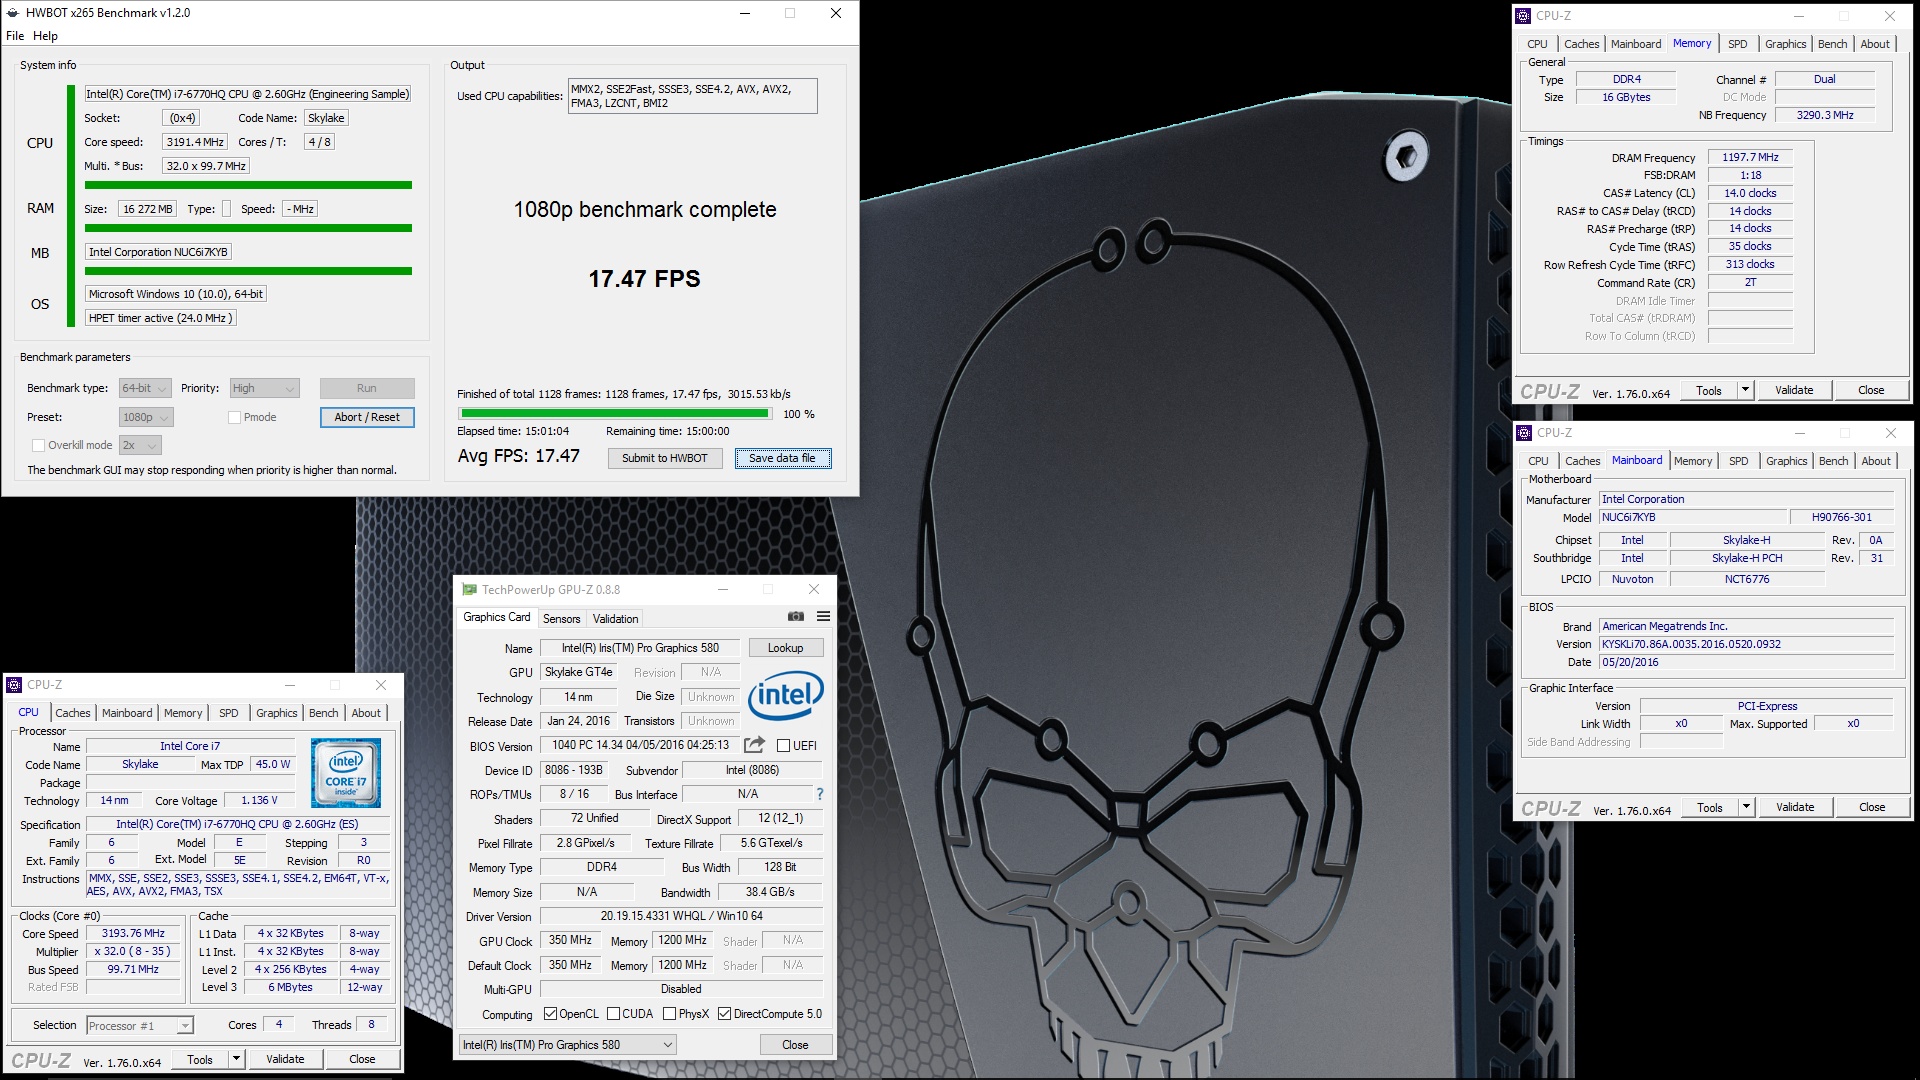1920x1080 pixels.
Task: Click the GPU-Z title bar app icon
Action: (x=468, y=589)
